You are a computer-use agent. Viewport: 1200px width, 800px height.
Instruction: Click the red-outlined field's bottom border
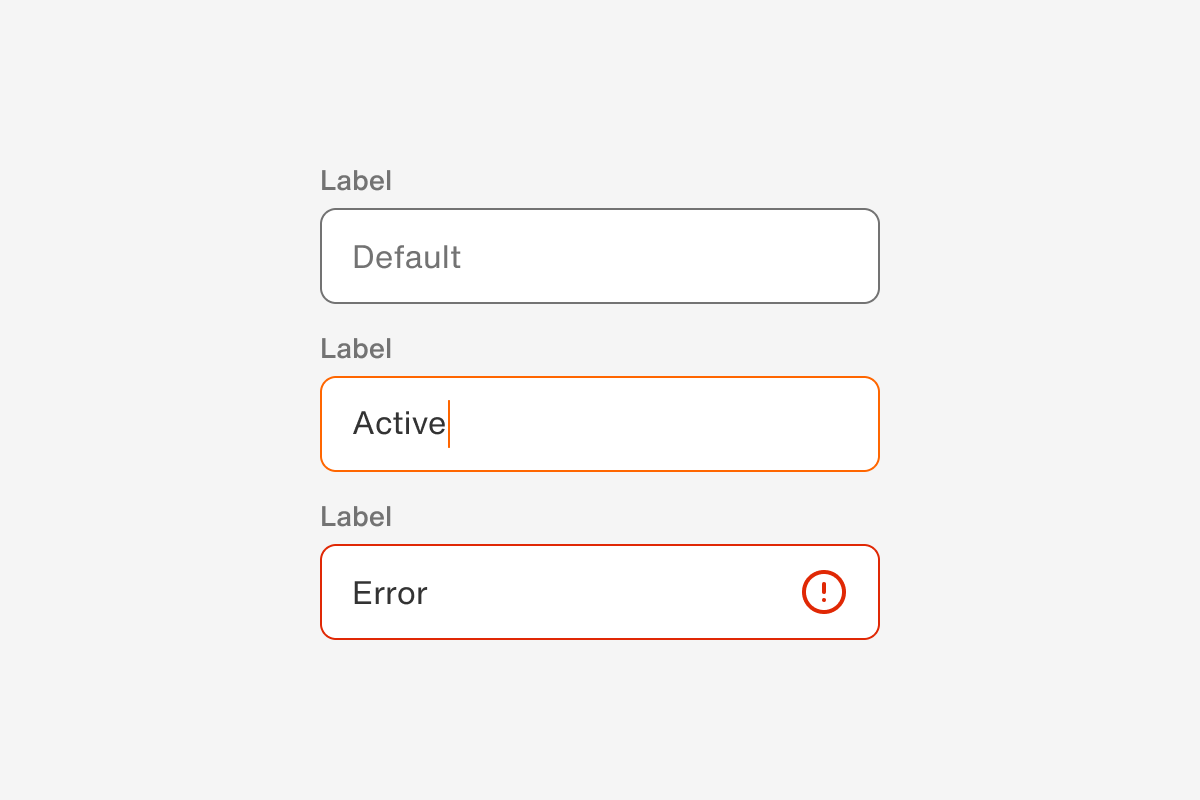coord(600,637)
